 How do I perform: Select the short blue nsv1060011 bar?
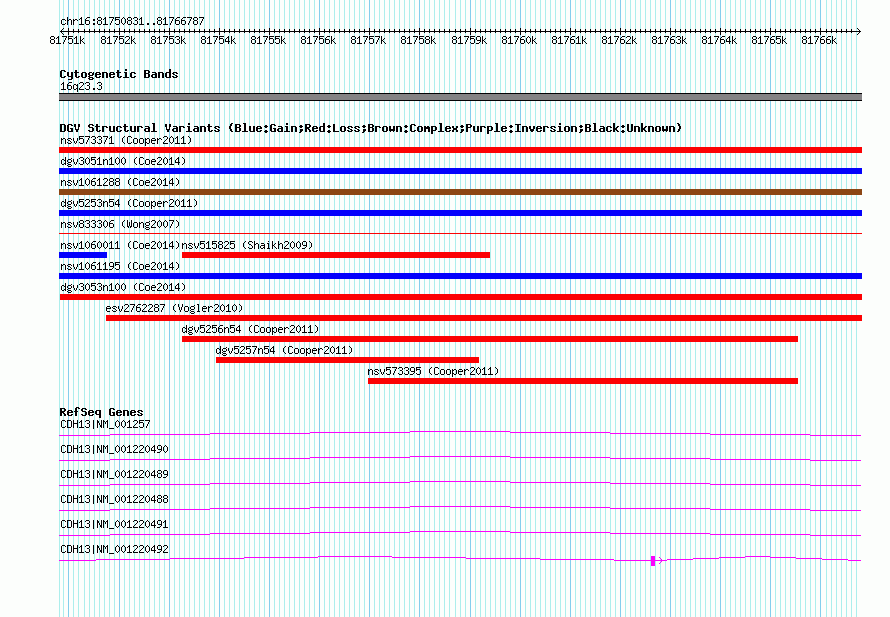click(83, 255)
